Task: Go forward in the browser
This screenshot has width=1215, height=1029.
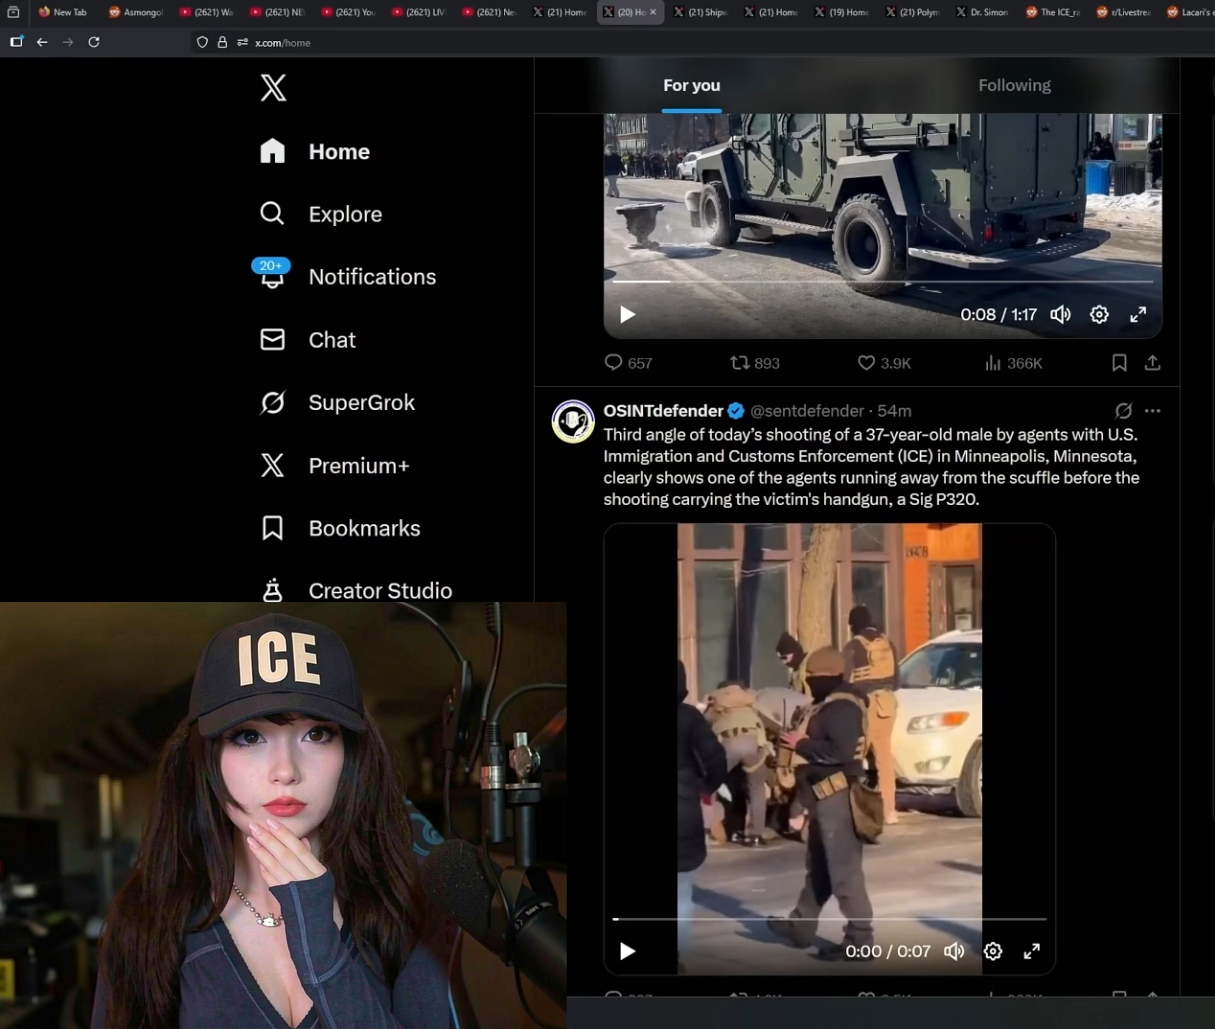Action: click(x=68, y=42)
